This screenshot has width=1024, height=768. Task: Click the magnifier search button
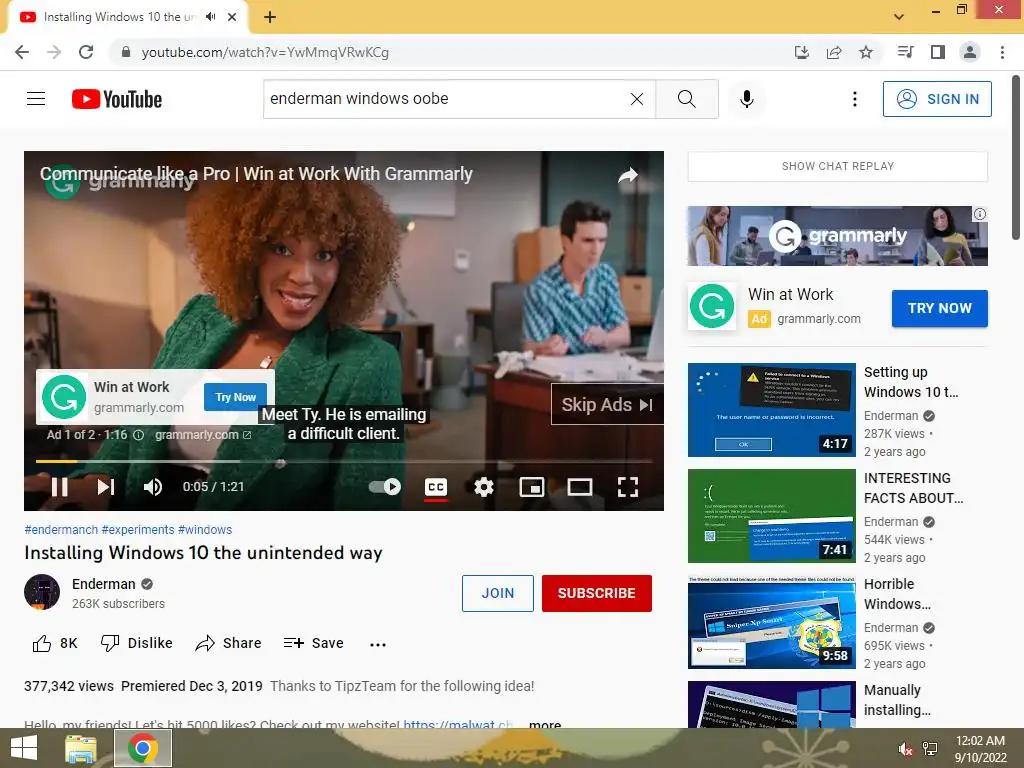[x=686, y=99]
